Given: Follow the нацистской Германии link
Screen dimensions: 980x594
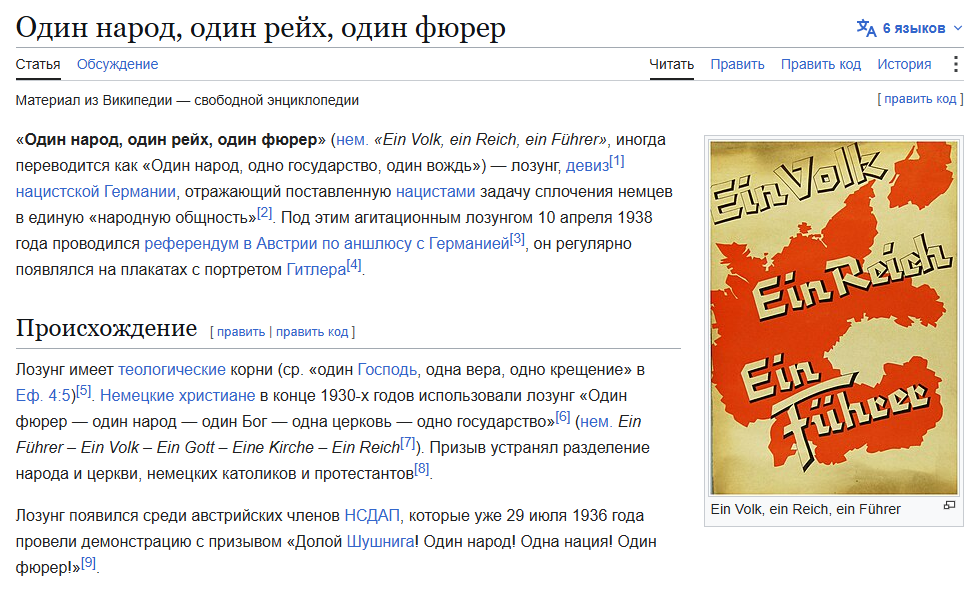Looking at the screenshot, I should pos(96,191).
